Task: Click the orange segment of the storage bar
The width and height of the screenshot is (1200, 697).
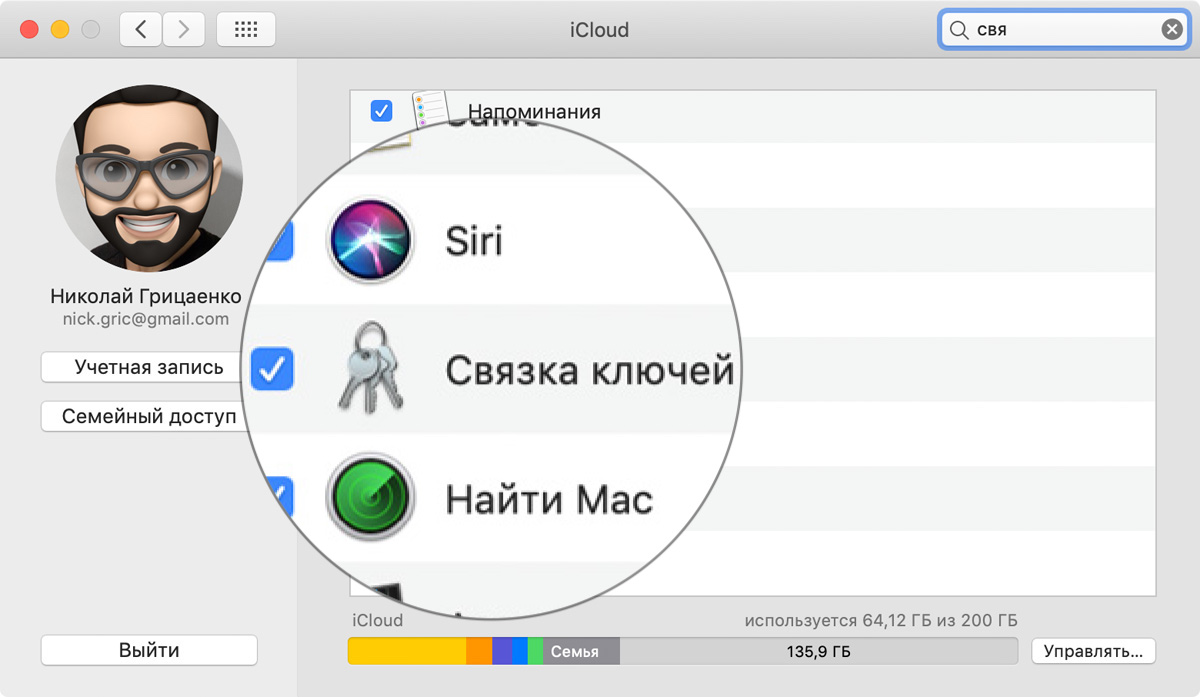Action: pos(479,651)
